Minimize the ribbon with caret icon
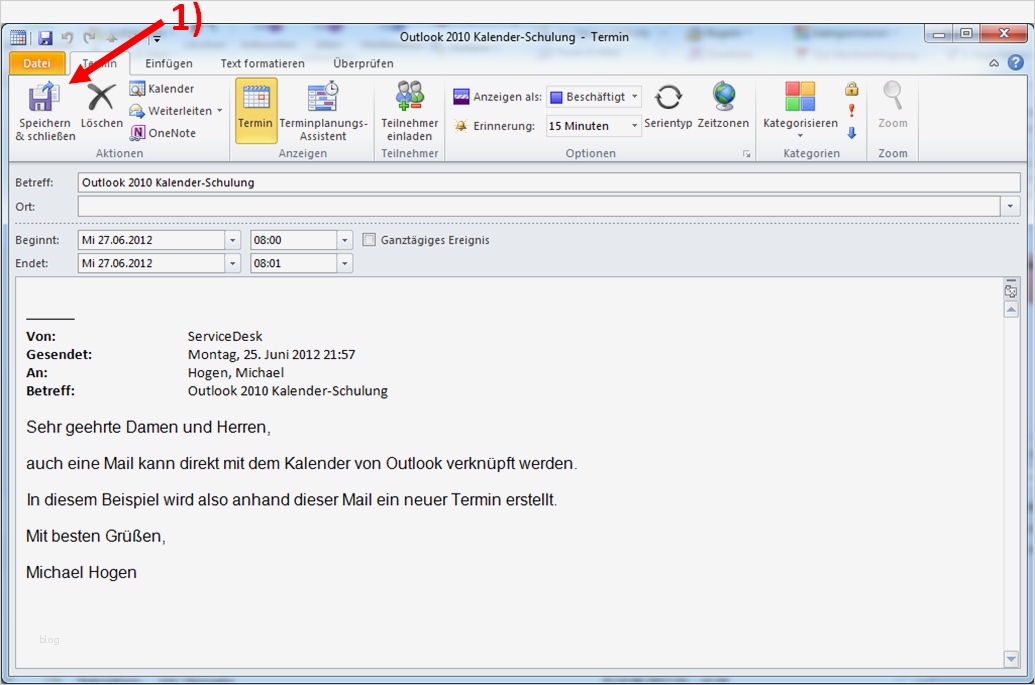Image resolution: width=1035 pixels, height=685 pixels. tap(994, 63)
